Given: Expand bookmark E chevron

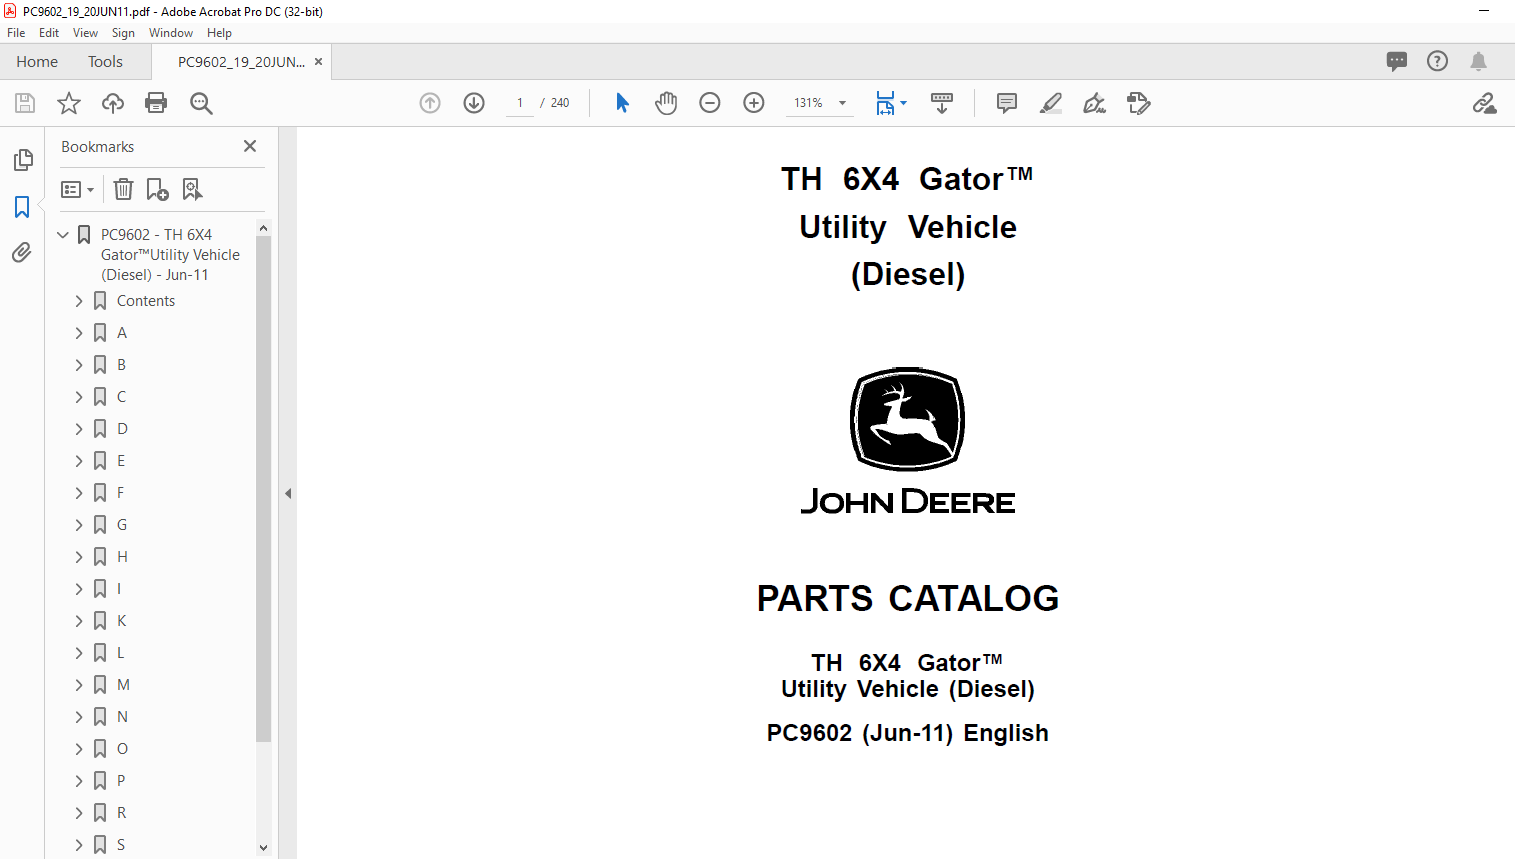Looking at the screenshot, I should click(x=79, y=461).
